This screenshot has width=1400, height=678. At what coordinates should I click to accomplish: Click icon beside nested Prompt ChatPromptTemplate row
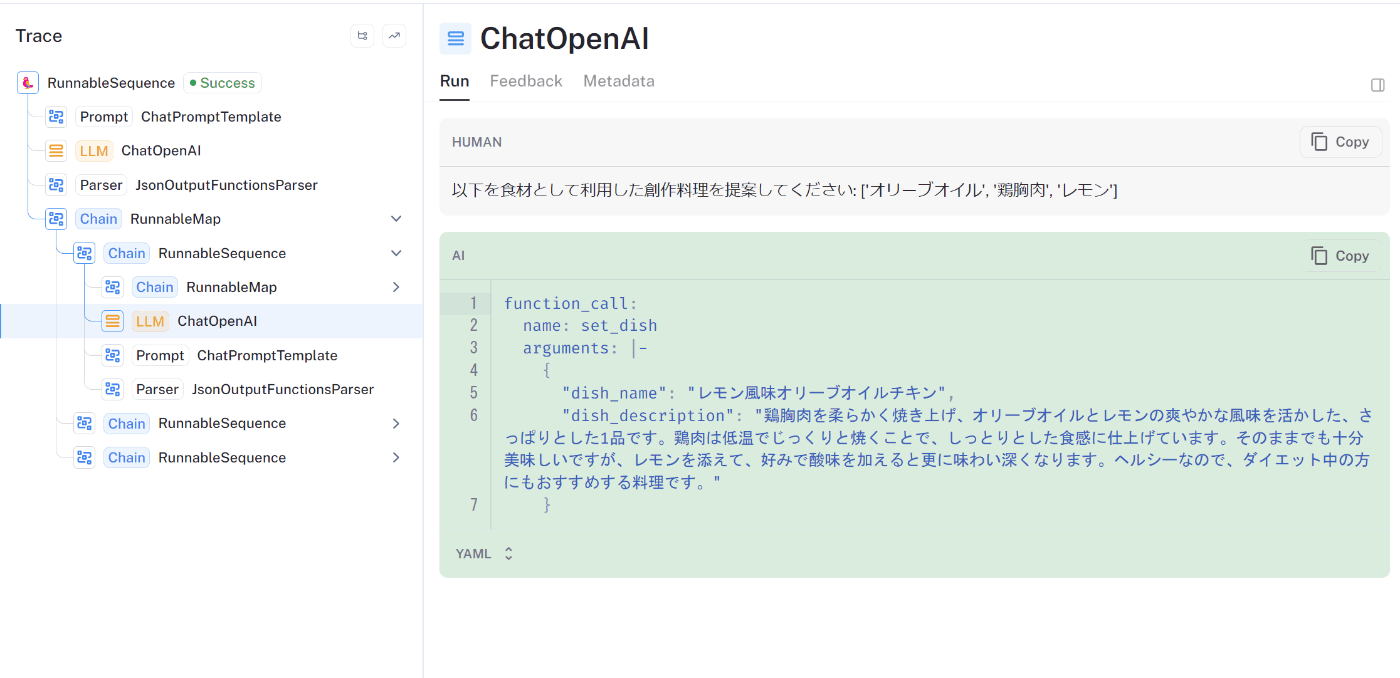coord(112,355)
